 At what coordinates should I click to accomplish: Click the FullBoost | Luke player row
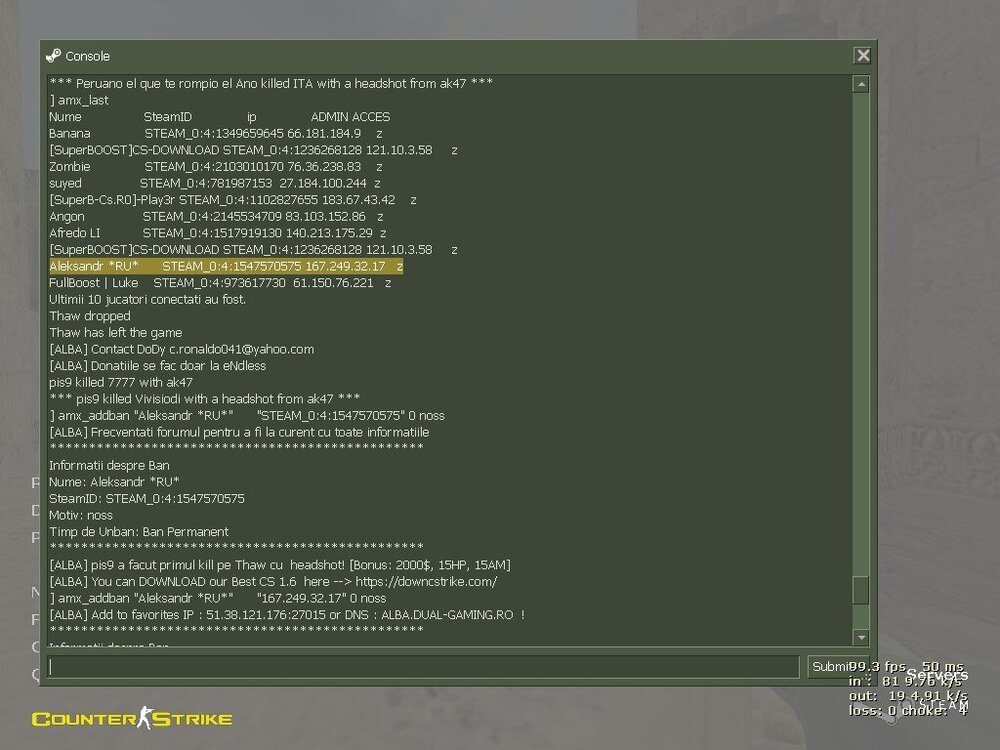pyautogui.click(x=220, y=283)
